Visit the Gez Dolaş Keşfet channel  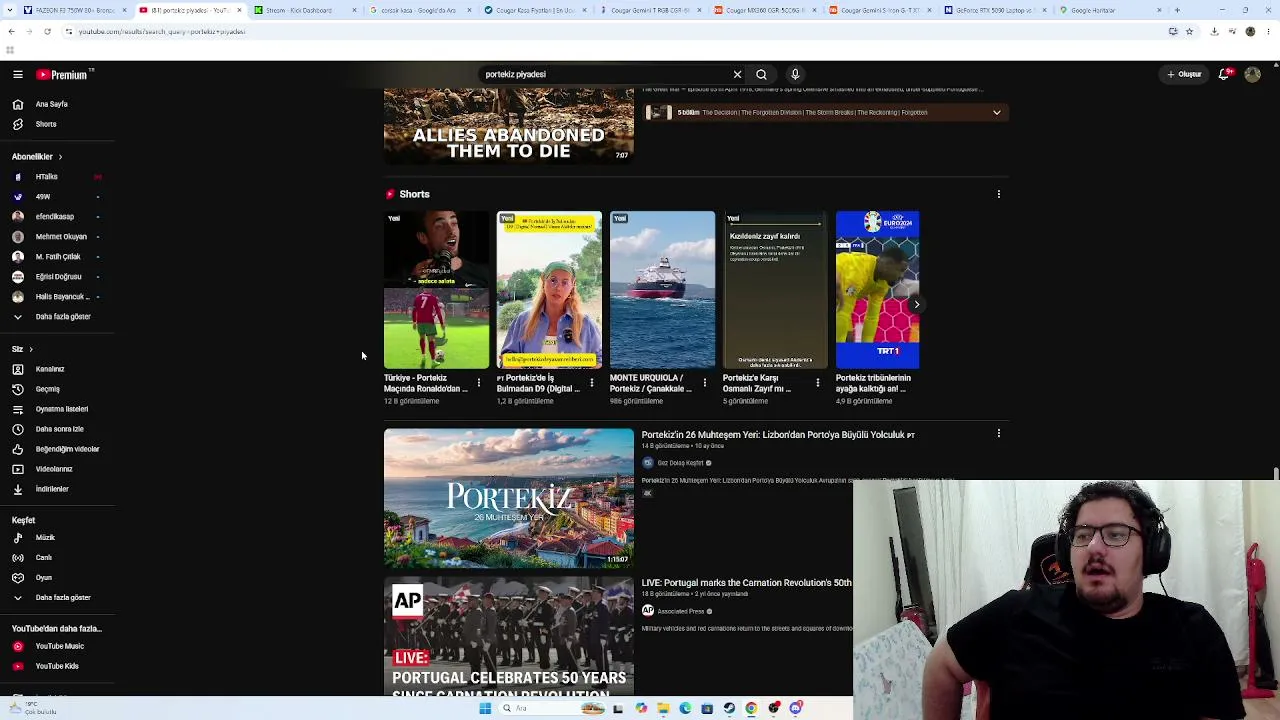click(x=680, y=463)
